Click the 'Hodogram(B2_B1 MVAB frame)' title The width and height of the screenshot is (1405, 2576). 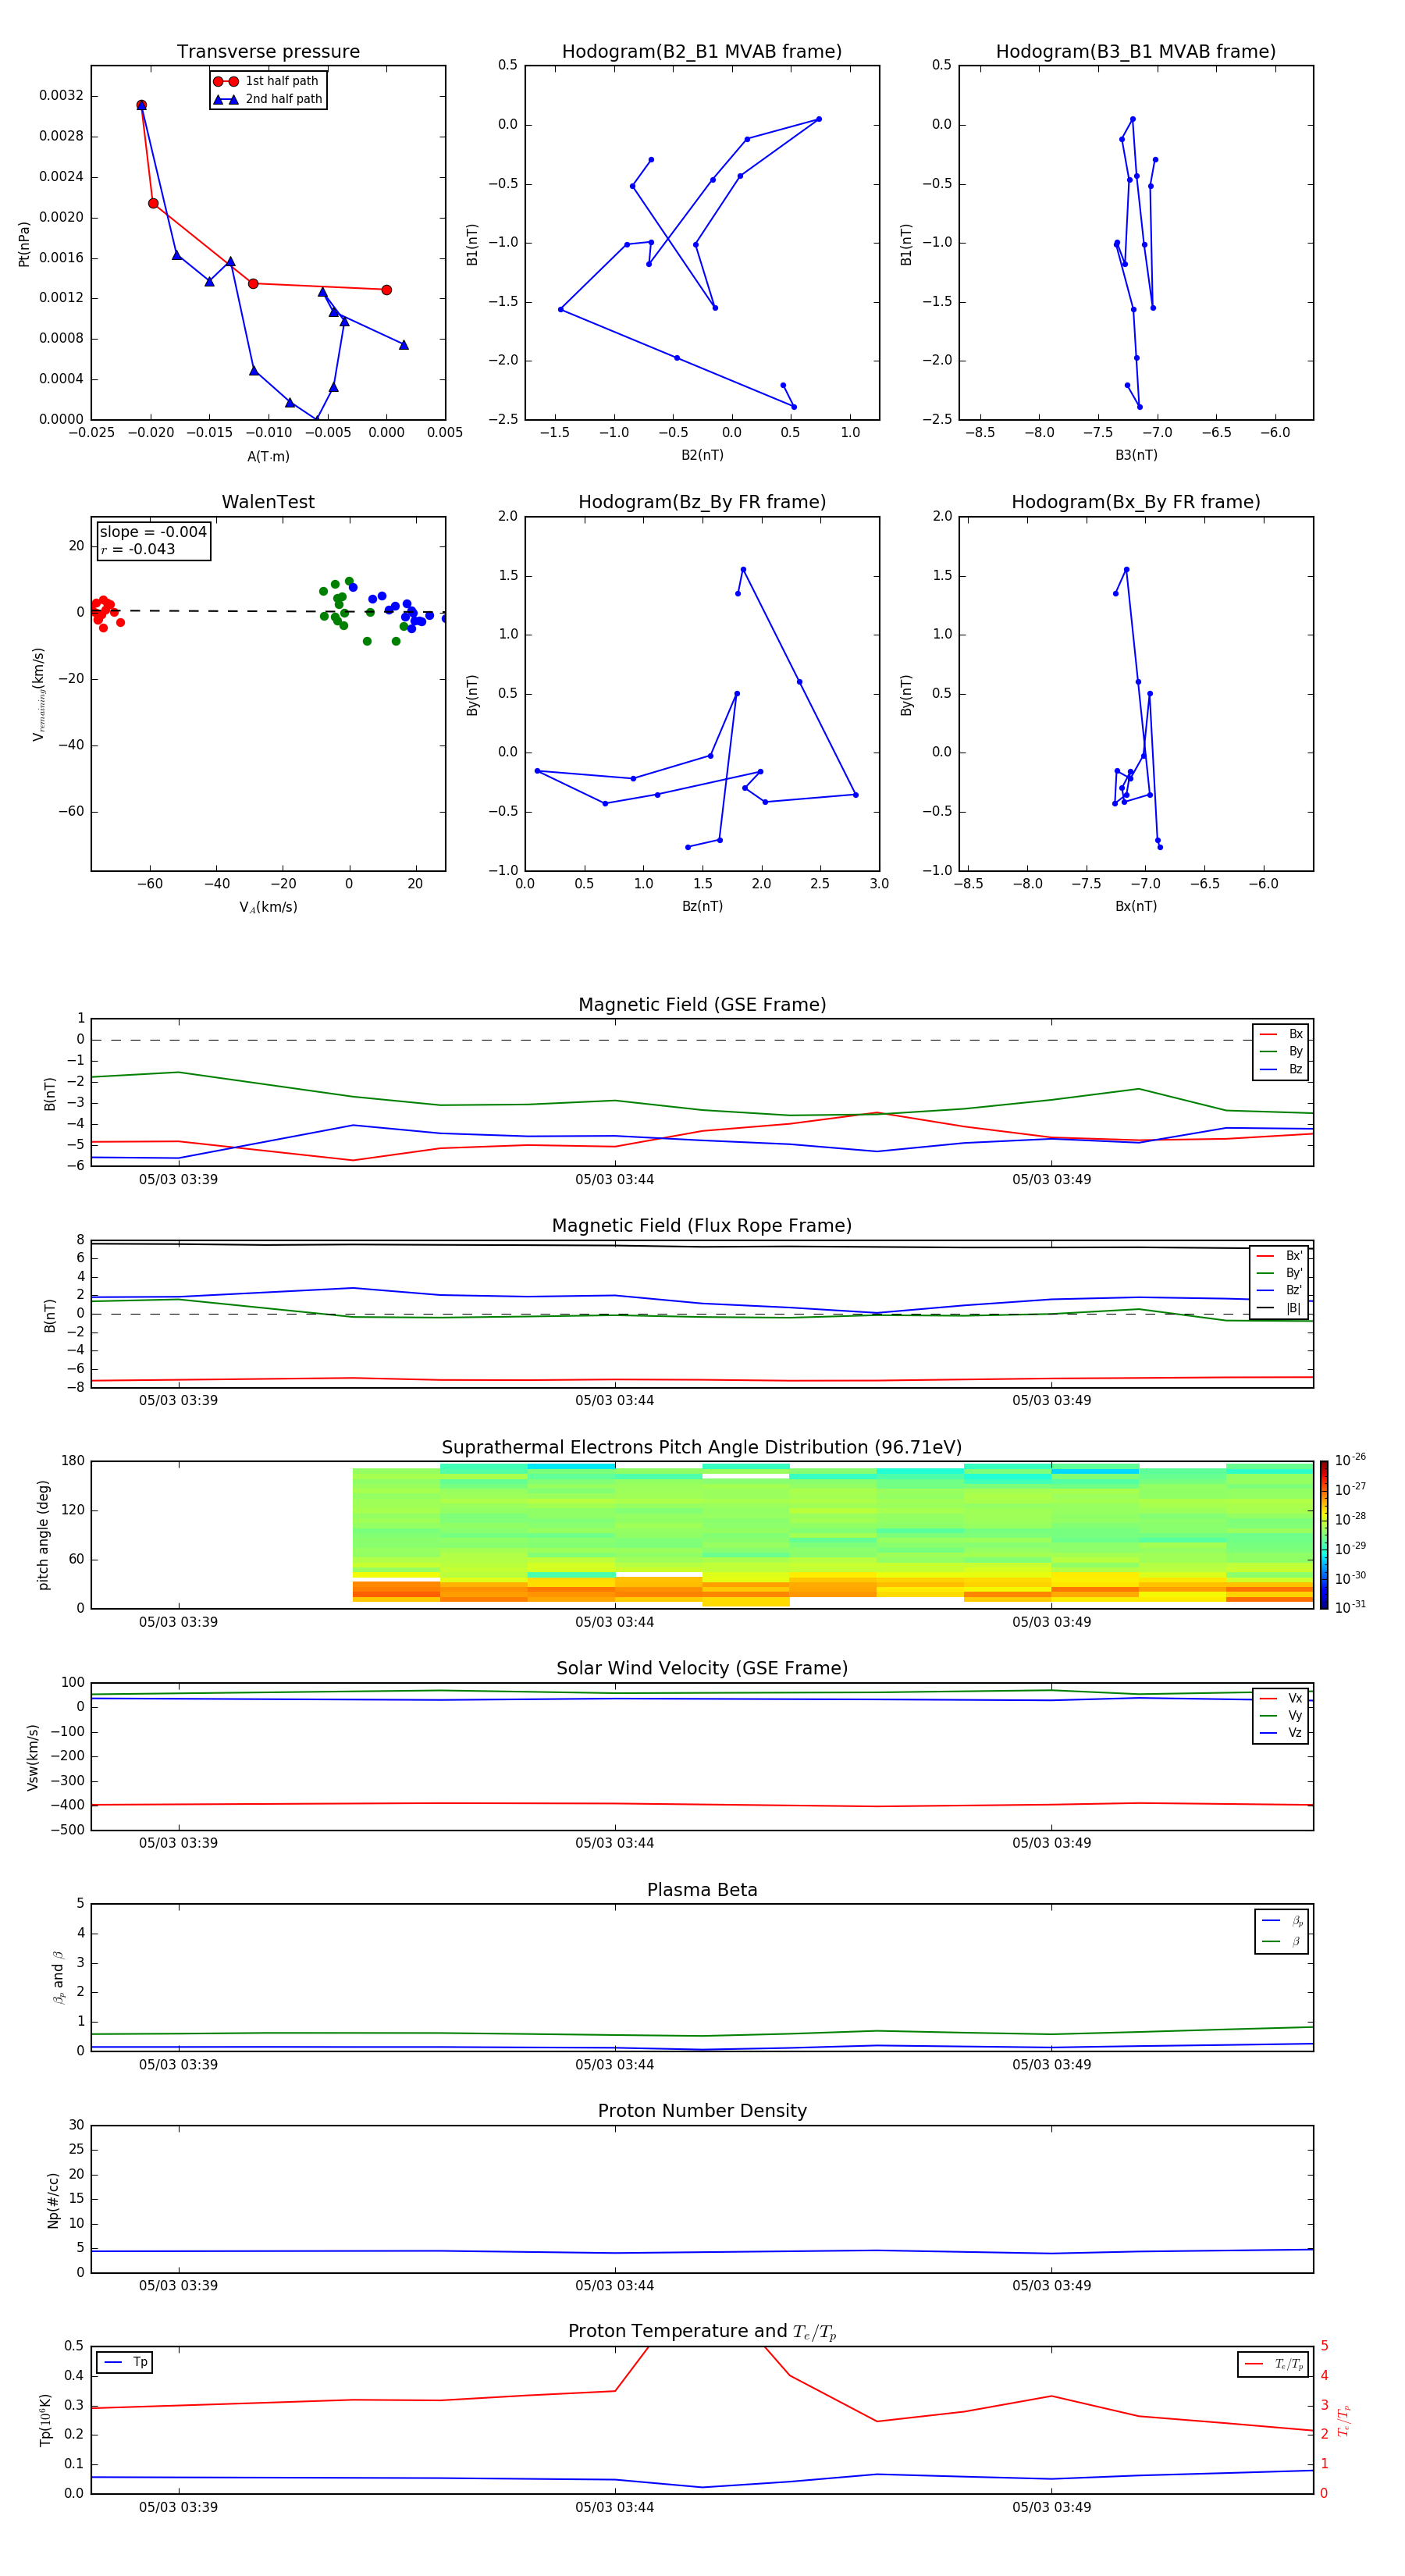pyautogui.click(x=702, y=51)
